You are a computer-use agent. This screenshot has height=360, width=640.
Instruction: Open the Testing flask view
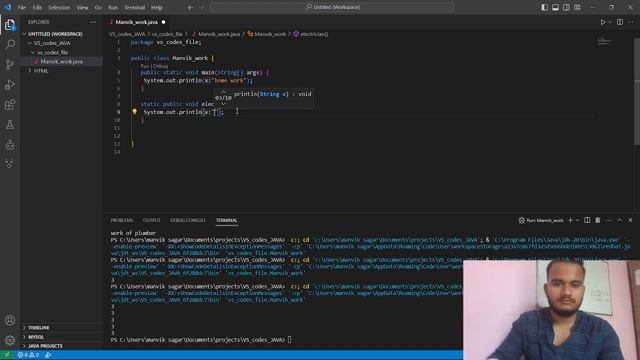10,125
